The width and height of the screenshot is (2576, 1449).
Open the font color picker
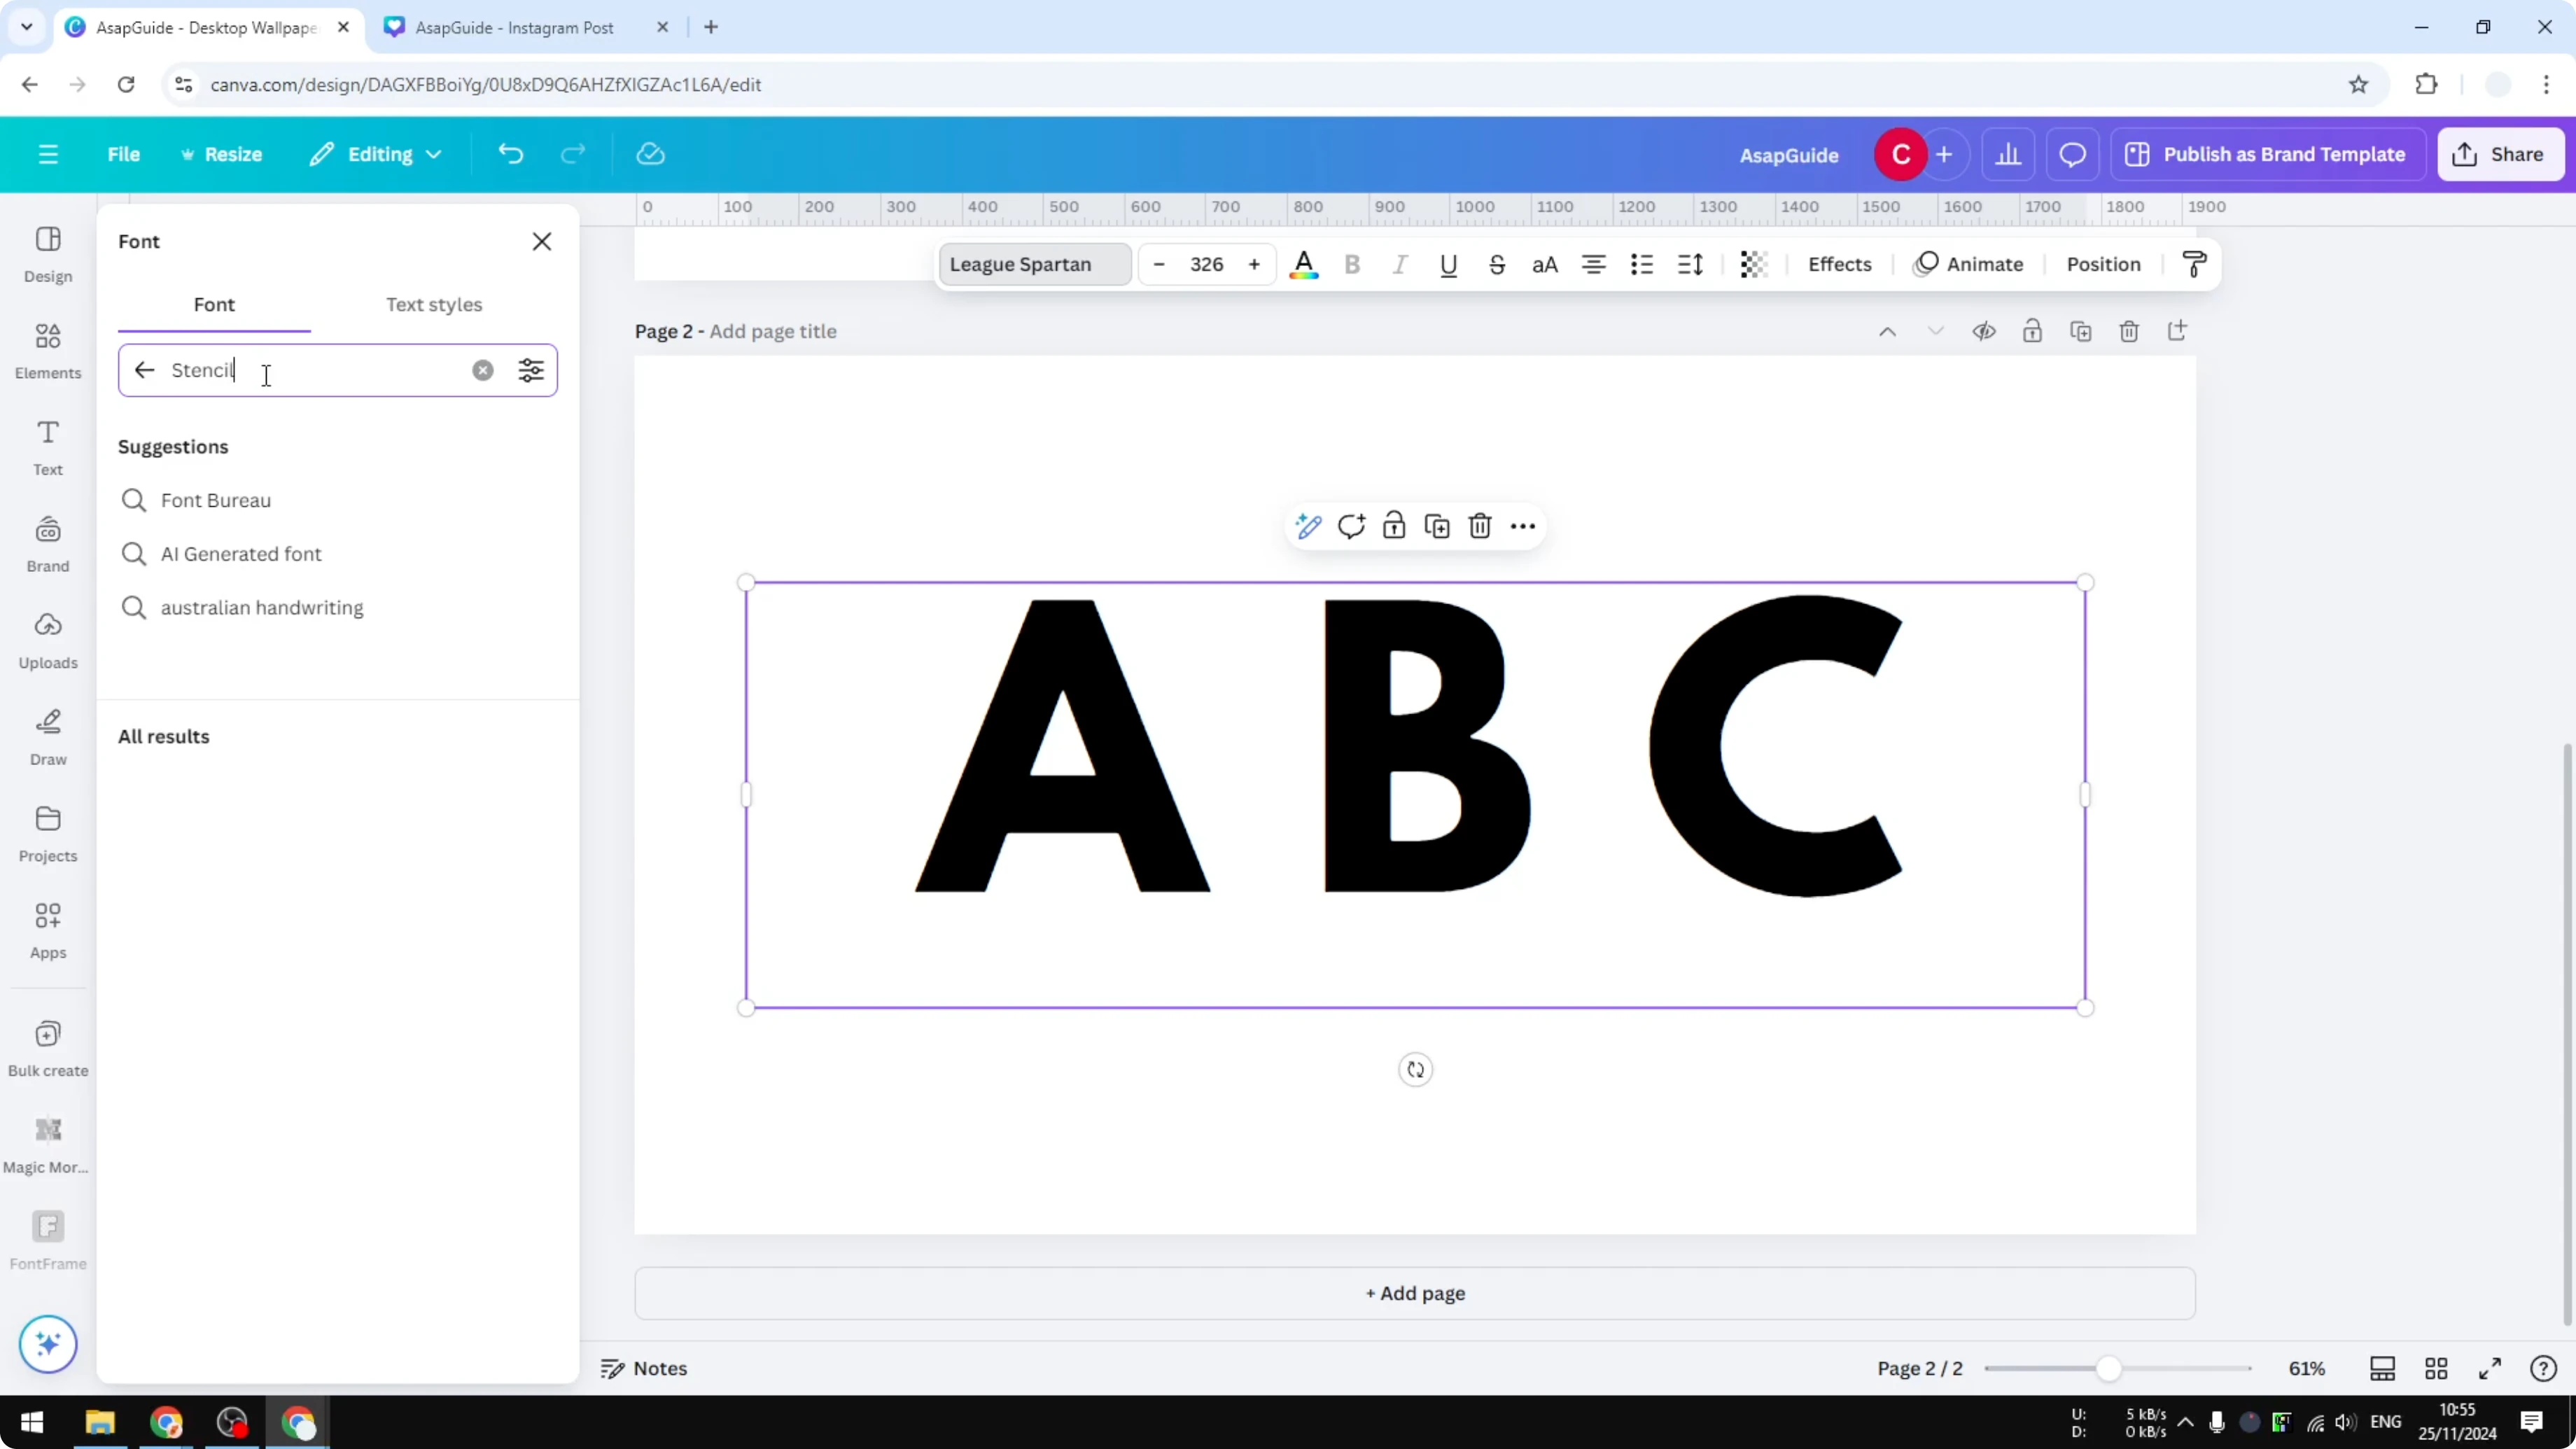pos(1304,264)
